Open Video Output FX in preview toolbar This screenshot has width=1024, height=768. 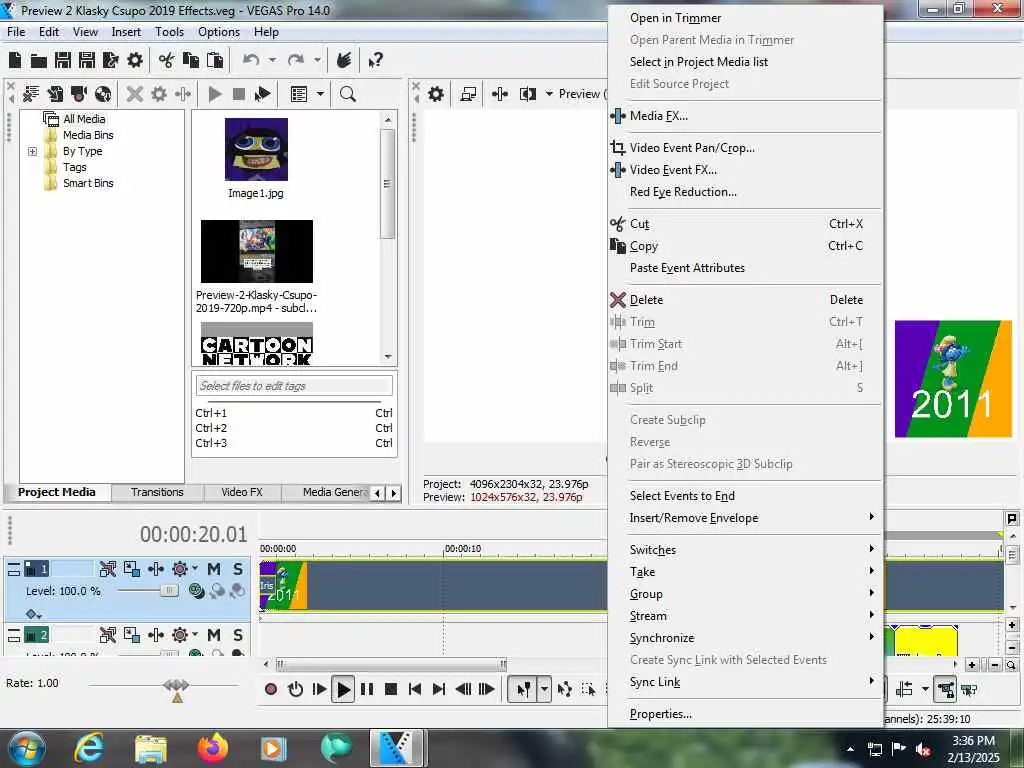click(500, 94)
